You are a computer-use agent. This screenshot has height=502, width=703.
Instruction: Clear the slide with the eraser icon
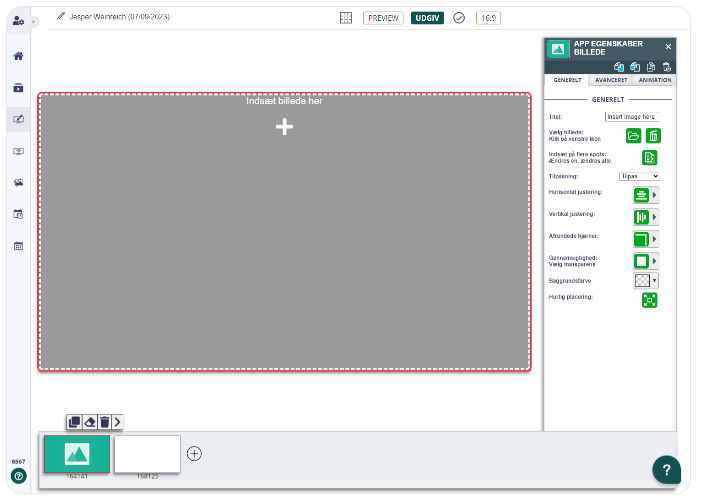point(90,422)
